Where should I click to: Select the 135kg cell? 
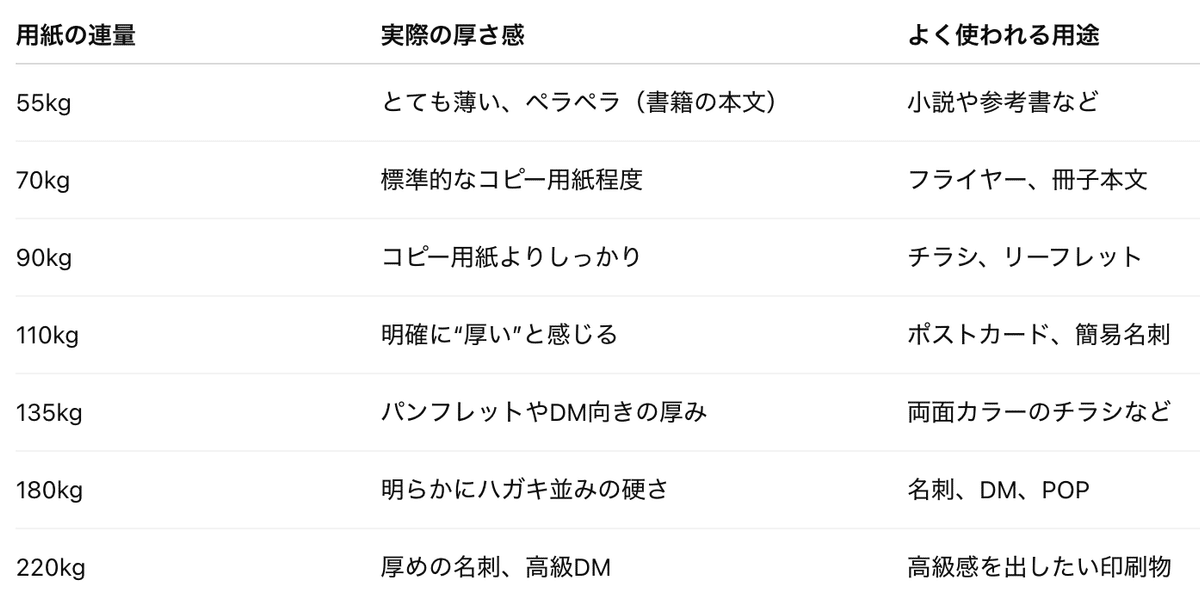(x=47, y=413)
